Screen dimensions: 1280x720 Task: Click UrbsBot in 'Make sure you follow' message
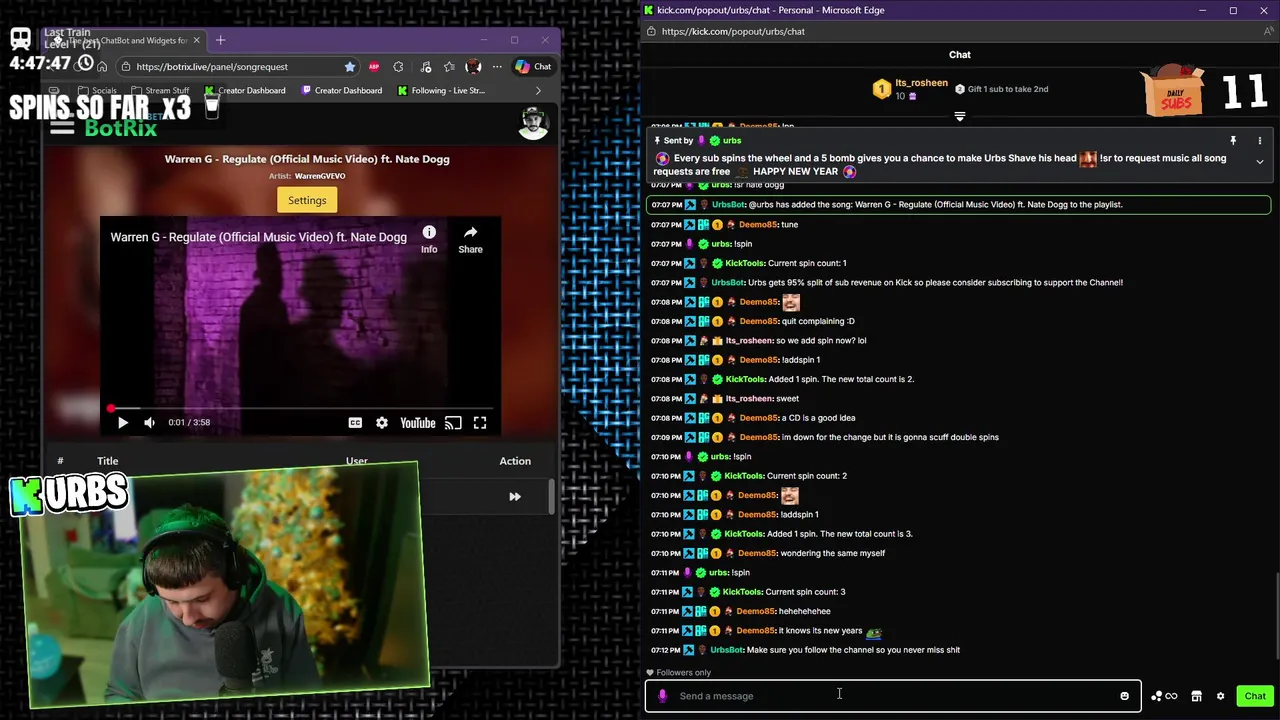pyautogui.click(x=727, y=650)
